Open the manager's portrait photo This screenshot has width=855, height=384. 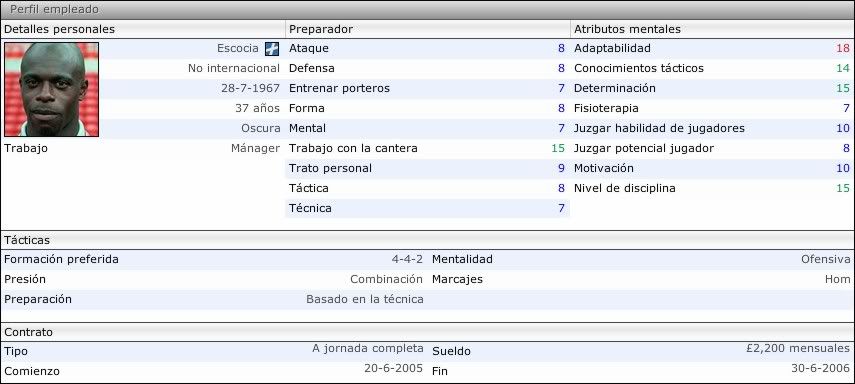[x=51, y=89]
